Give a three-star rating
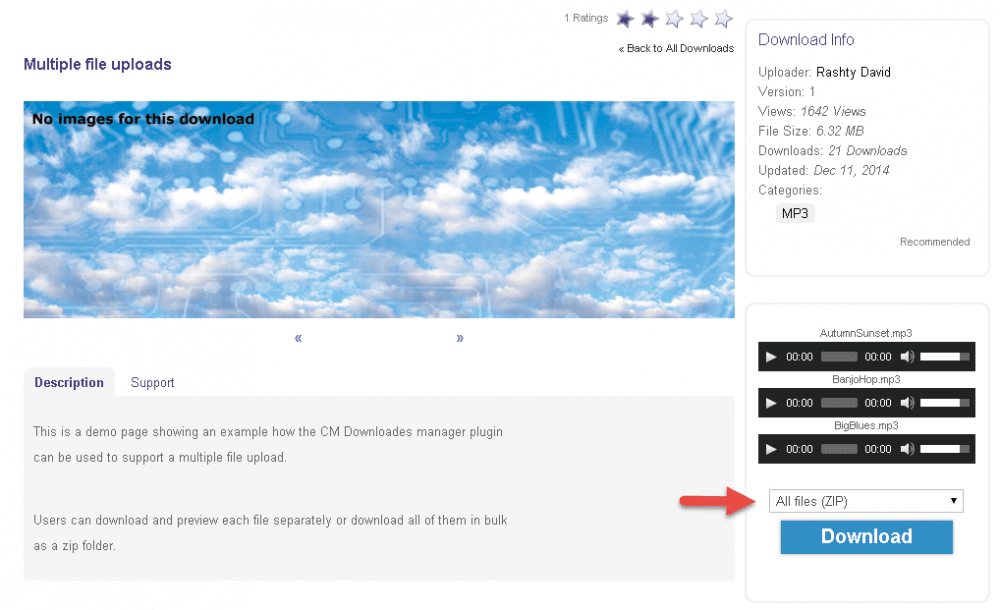 tap(674, 18)
